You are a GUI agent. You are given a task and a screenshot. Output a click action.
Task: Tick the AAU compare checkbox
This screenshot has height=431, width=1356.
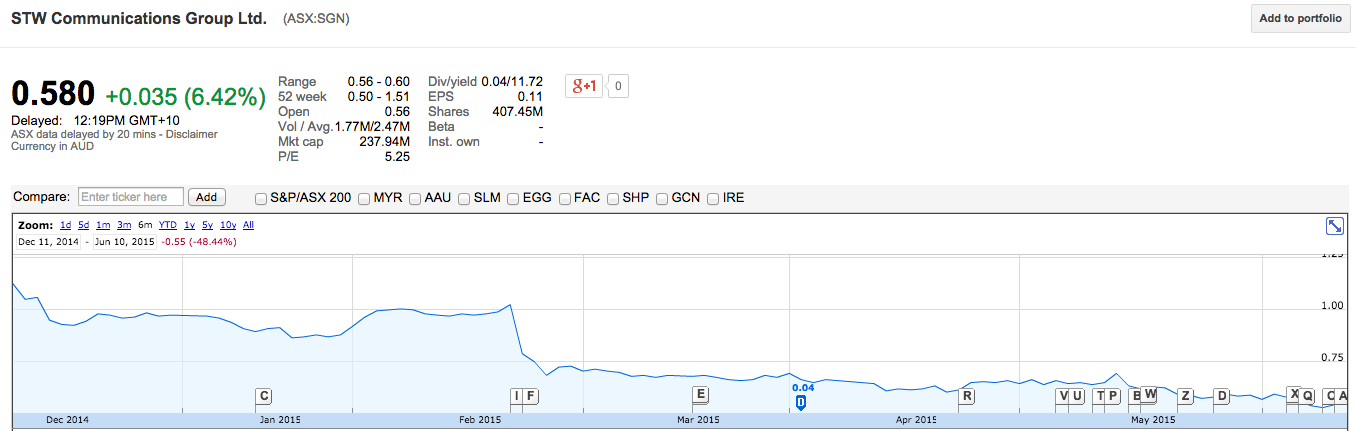coord(415,198)
